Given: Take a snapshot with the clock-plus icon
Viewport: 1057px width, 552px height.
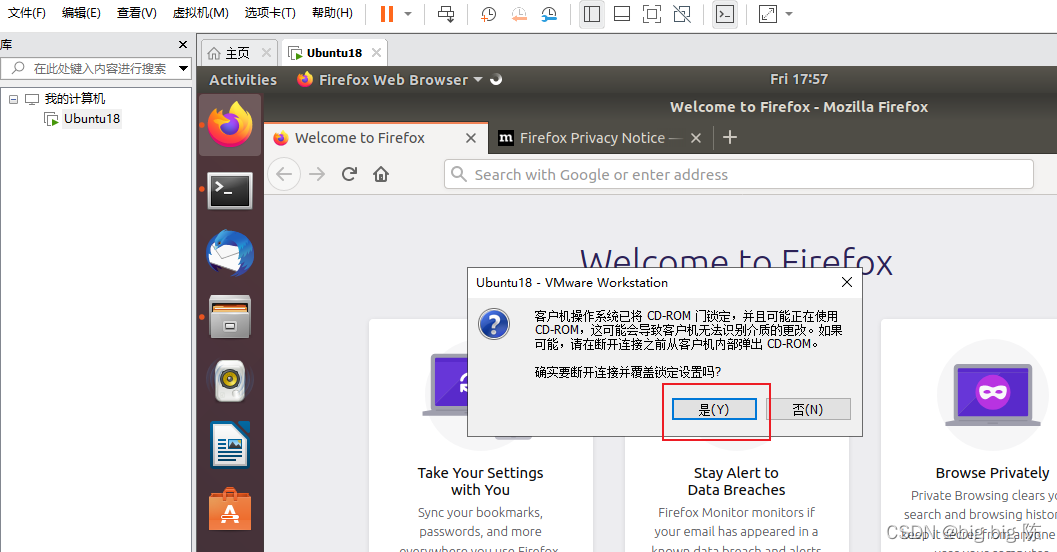Looking at the screenshot, I should point(488,13).
